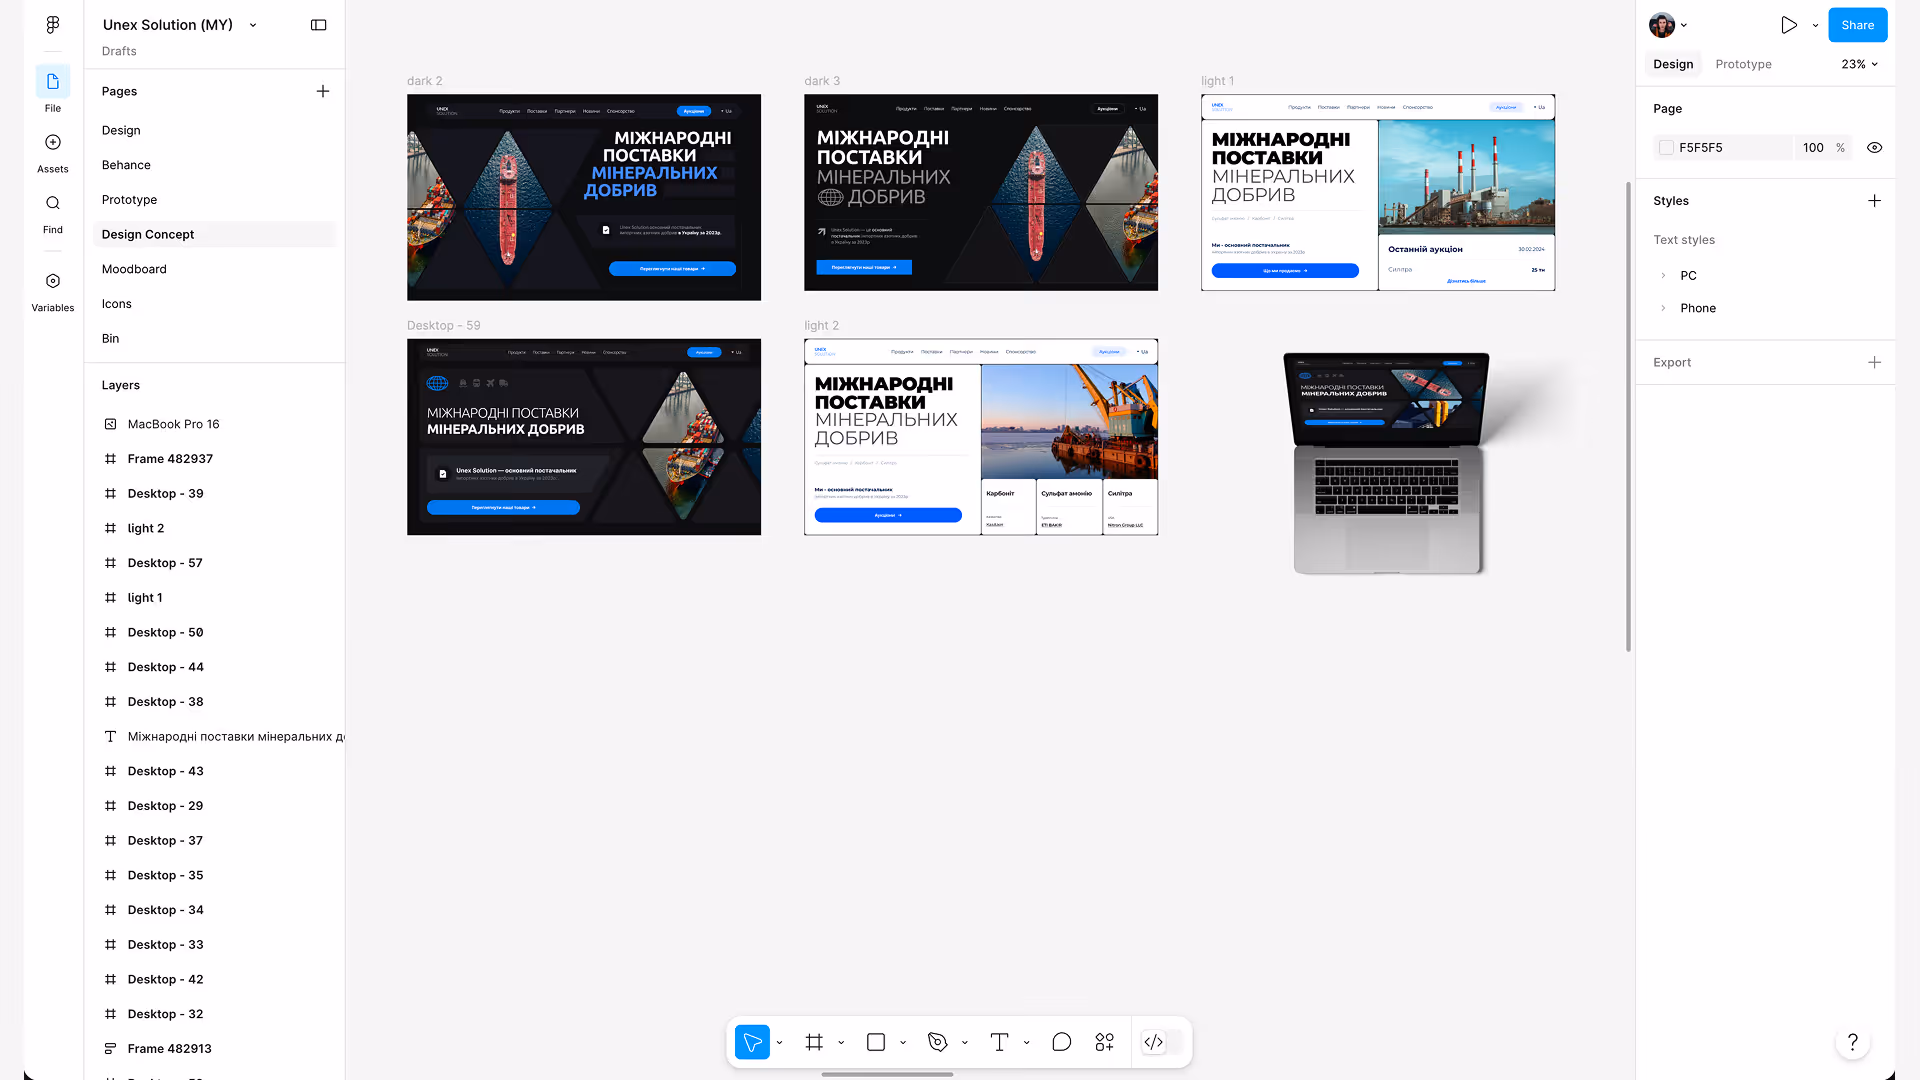Open the File panel icon
1920x1080 pixels.
[x=53, y=82]
